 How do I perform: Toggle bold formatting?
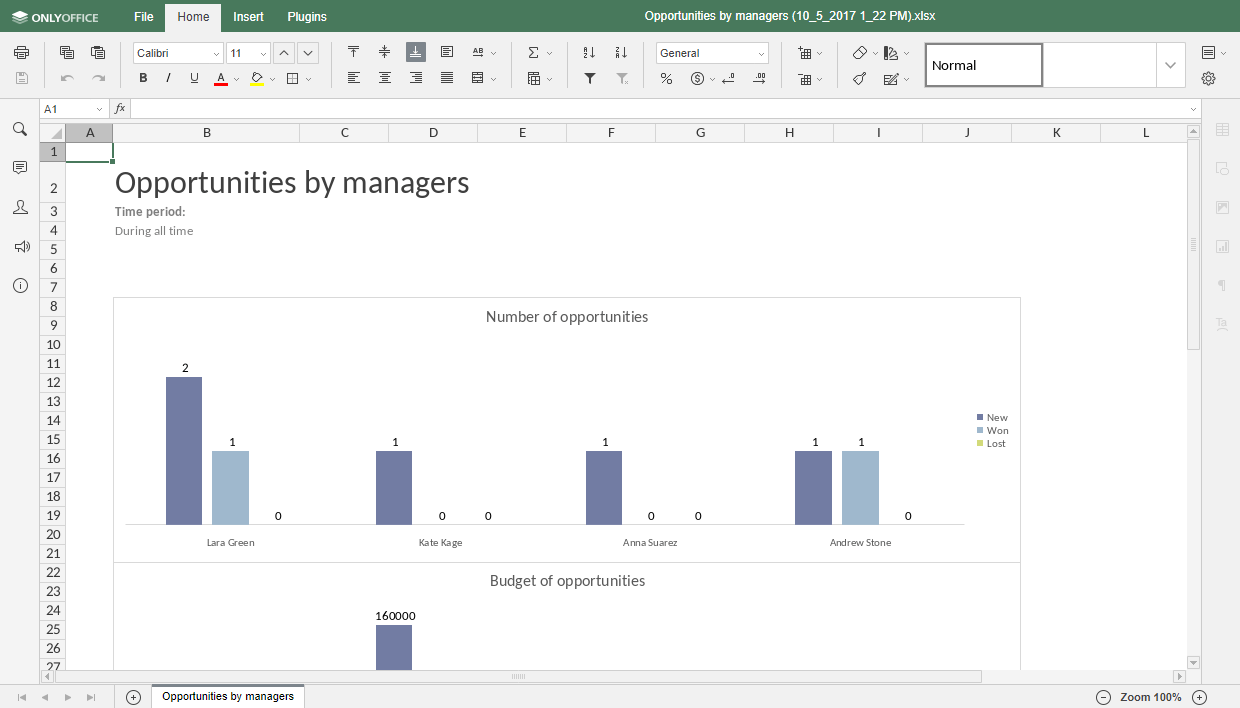click(143, 77)
